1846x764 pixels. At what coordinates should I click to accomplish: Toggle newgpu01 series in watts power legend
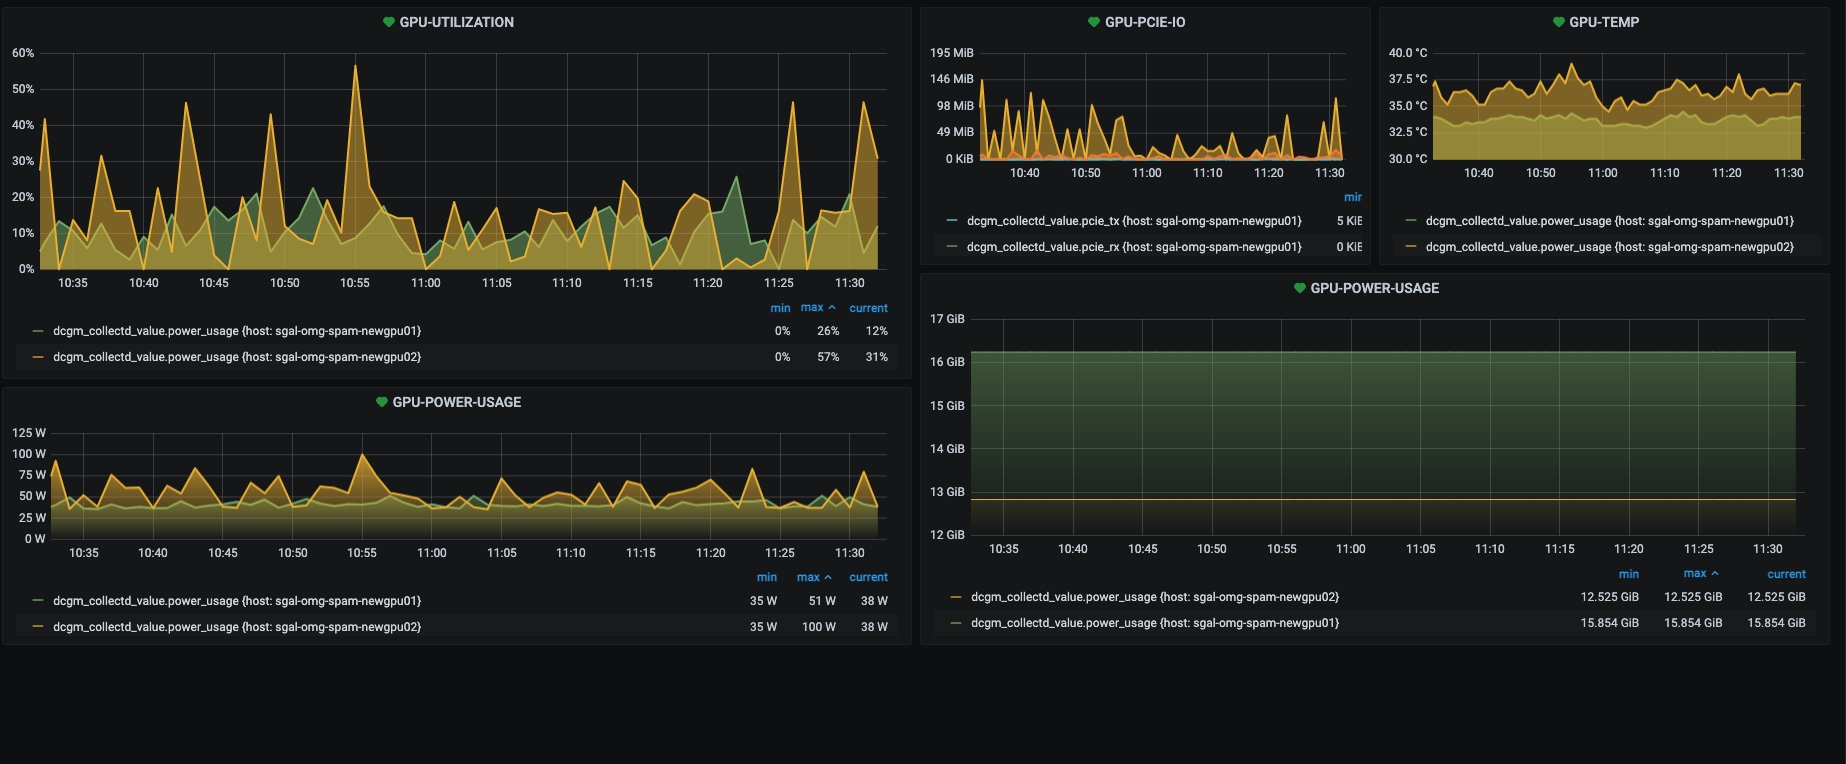(x=237, y=601)
